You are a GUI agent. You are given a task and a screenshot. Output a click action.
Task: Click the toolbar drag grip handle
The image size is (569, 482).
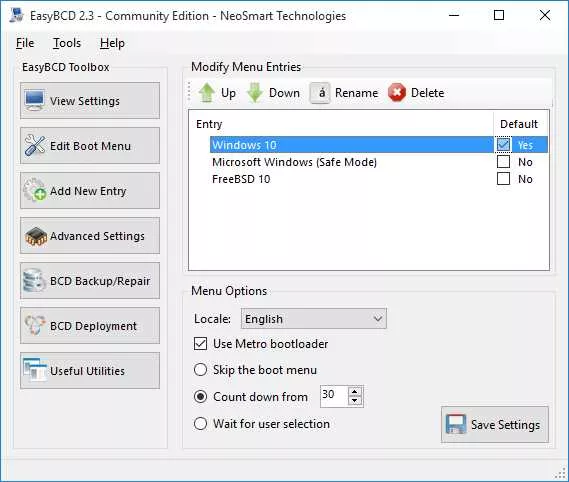[189, 92]
